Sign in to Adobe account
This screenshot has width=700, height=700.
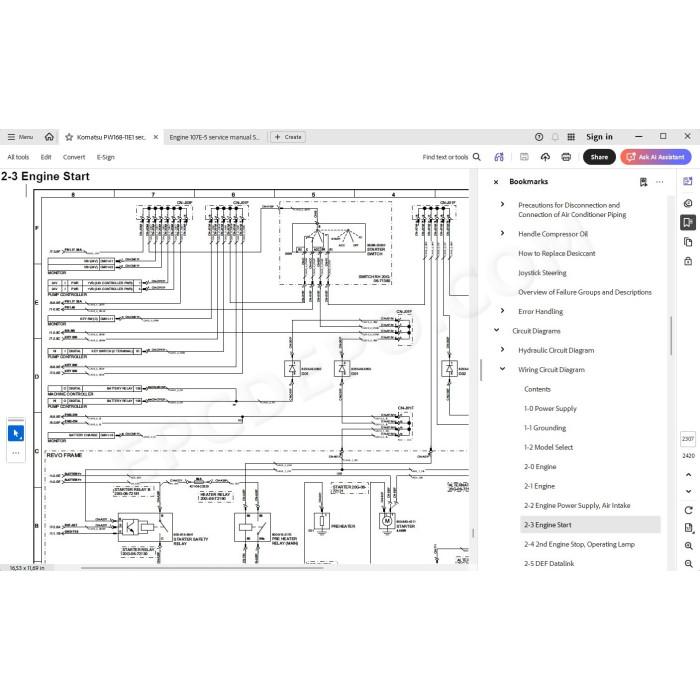tap(599, 137)
